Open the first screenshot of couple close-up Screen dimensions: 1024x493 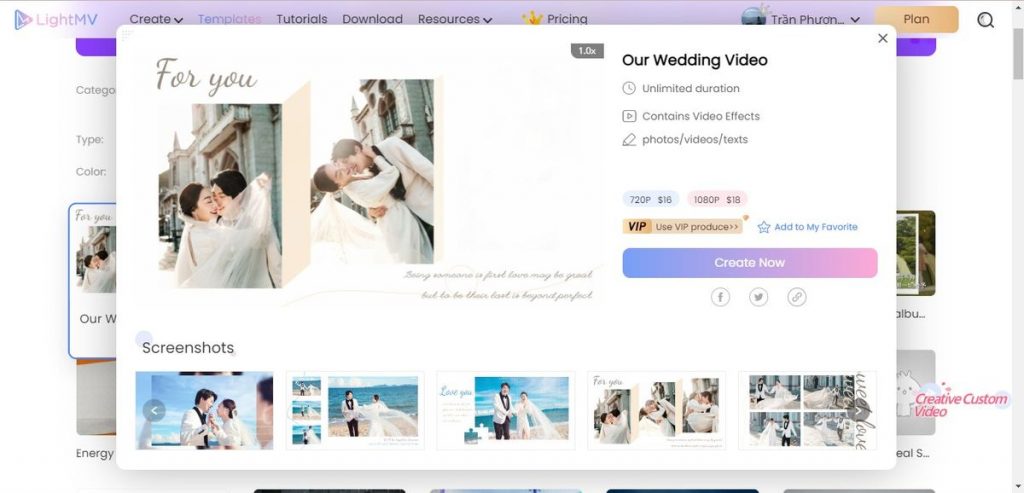(204, 411)
